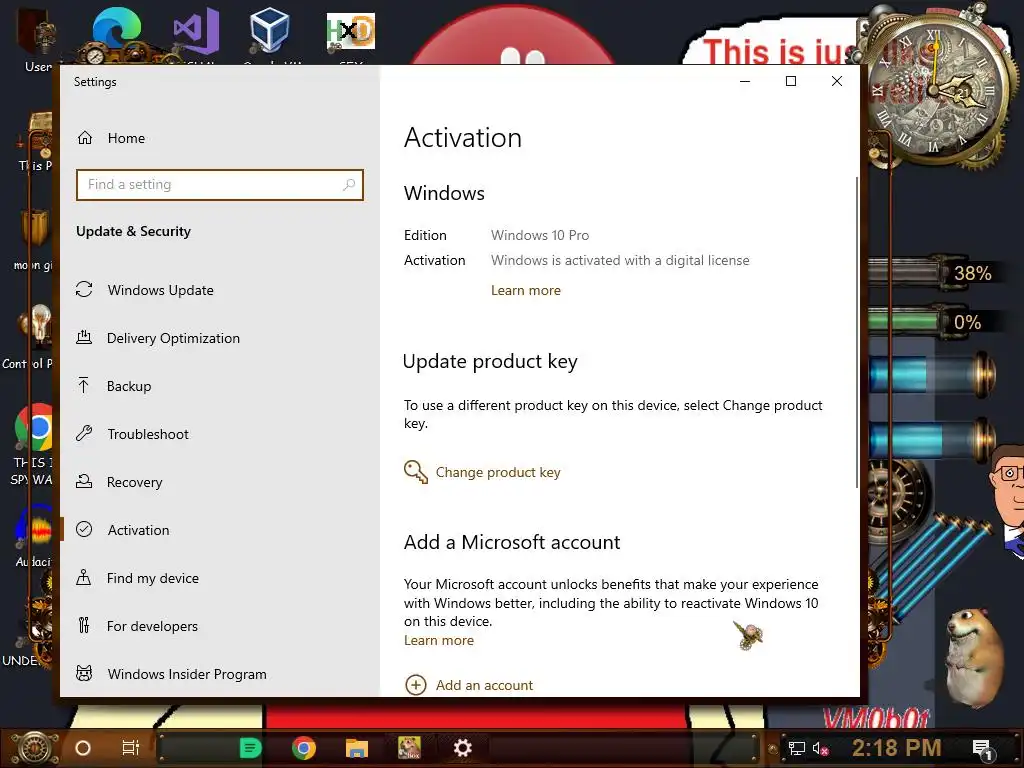
Task: Select Activation in the sidebar
Action: 138,530
